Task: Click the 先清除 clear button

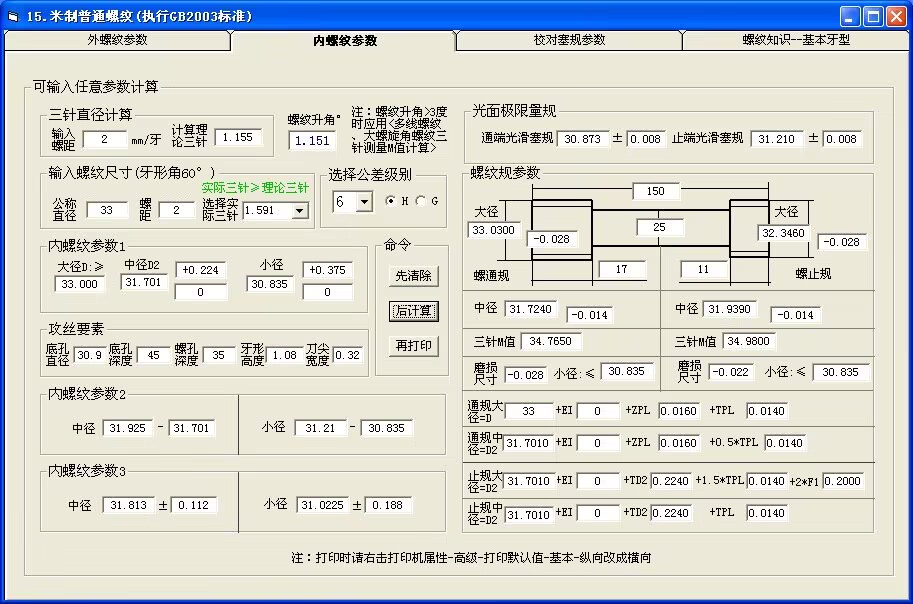Action: click(x=413, y=276)
